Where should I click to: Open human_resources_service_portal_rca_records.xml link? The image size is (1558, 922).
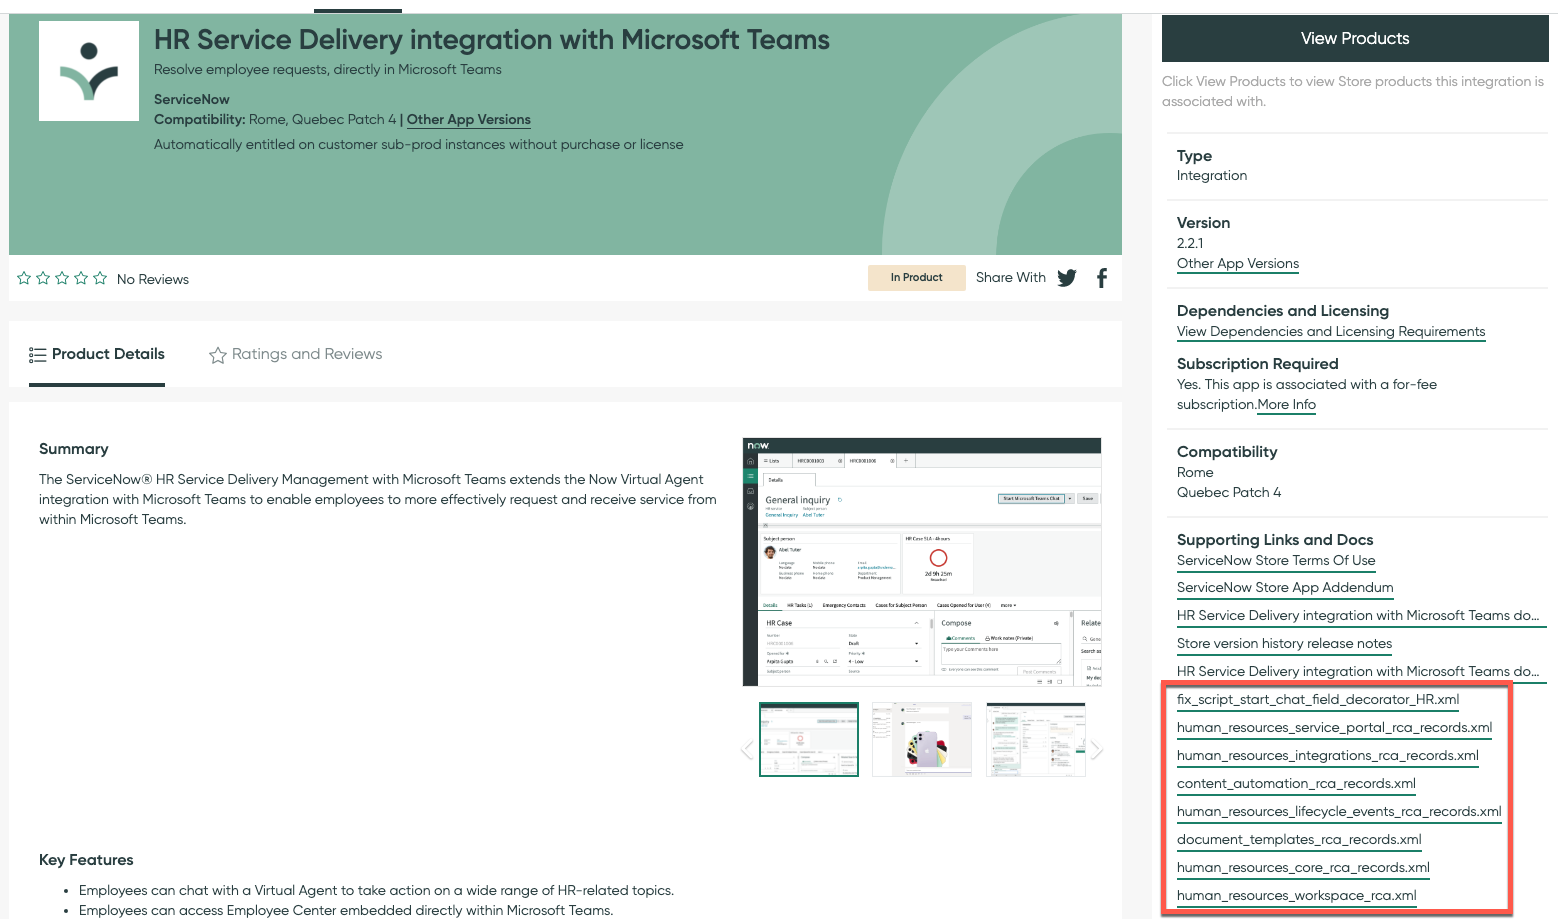click(x=1335, y=727)
